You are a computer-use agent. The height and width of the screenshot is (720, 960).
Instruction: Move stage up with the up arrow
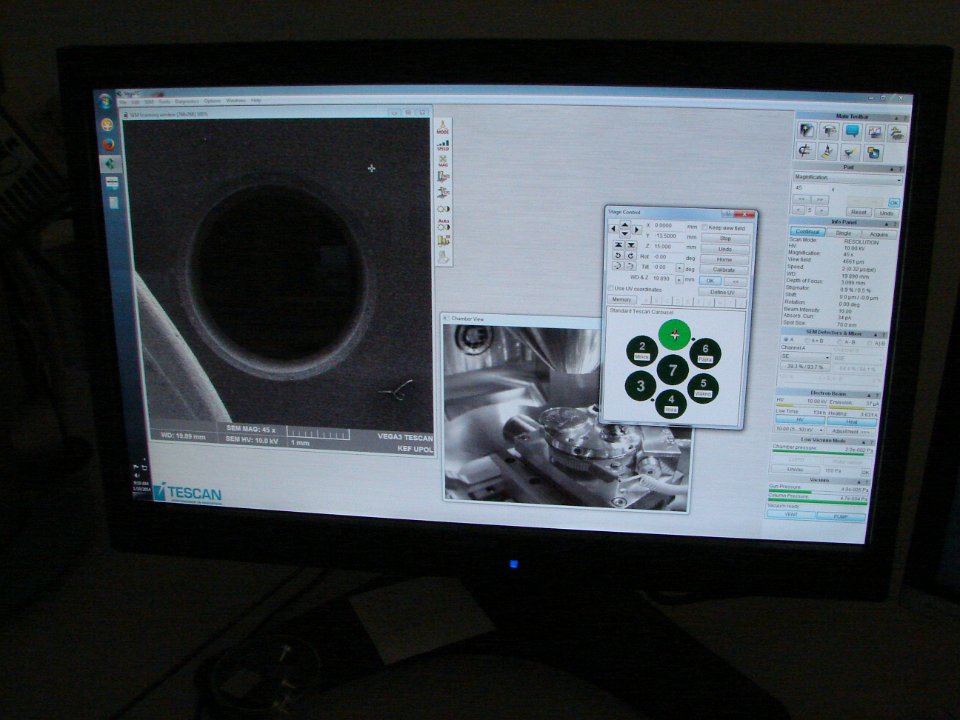pos(625,225)
